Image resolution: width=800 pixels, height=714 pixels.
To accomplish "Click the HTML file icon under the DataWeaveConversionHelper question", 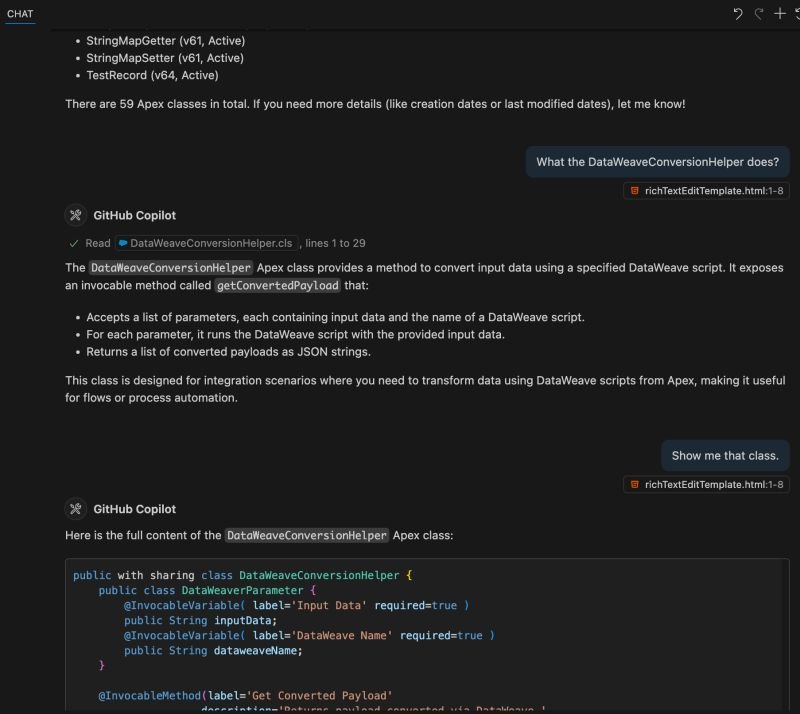I will coord(634,191).
